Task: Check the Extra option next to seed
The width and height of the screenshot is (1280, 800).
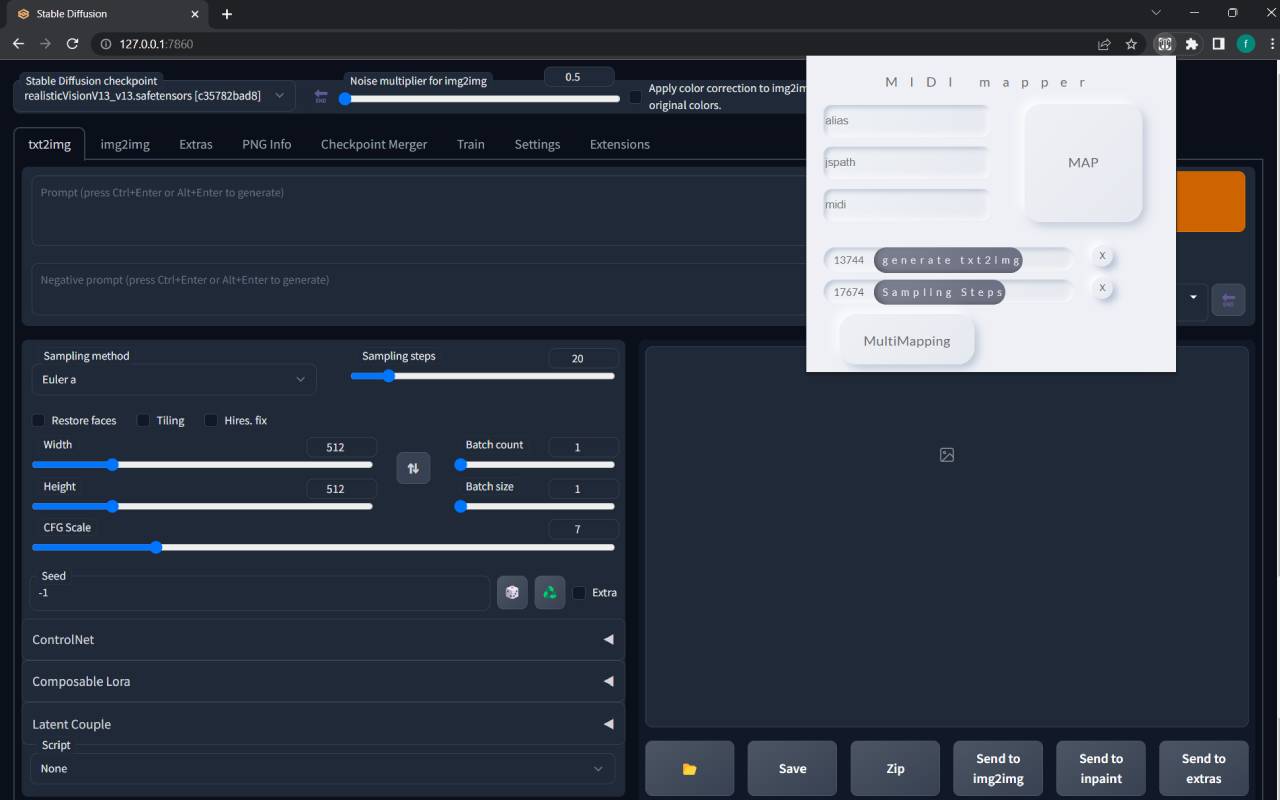Action: point(579,592)
